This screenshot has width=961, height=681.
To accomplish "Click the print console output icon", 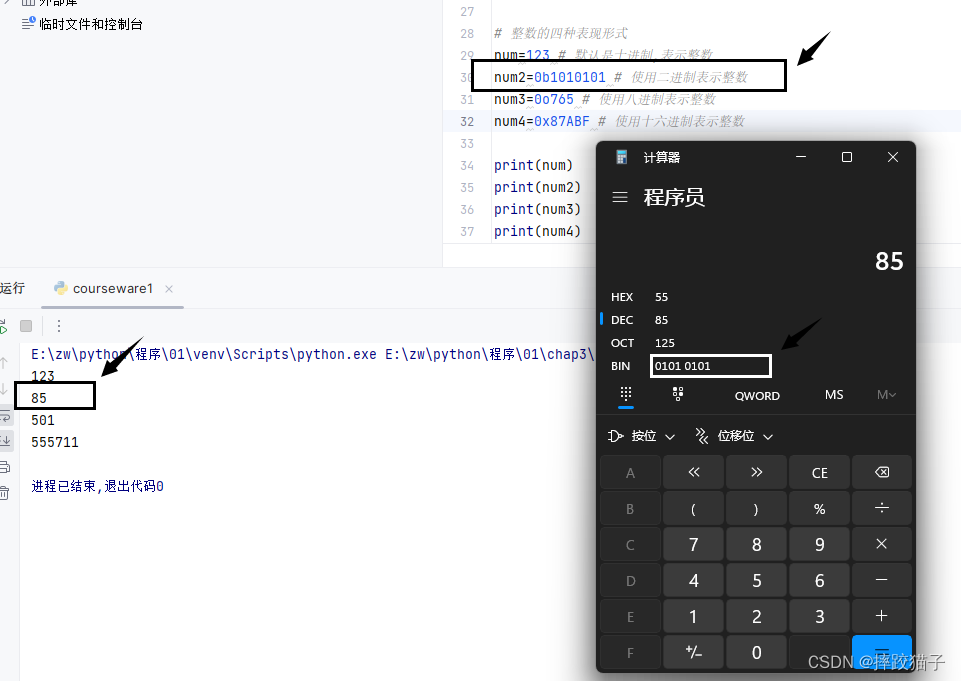I will click(x=5, y=466).
